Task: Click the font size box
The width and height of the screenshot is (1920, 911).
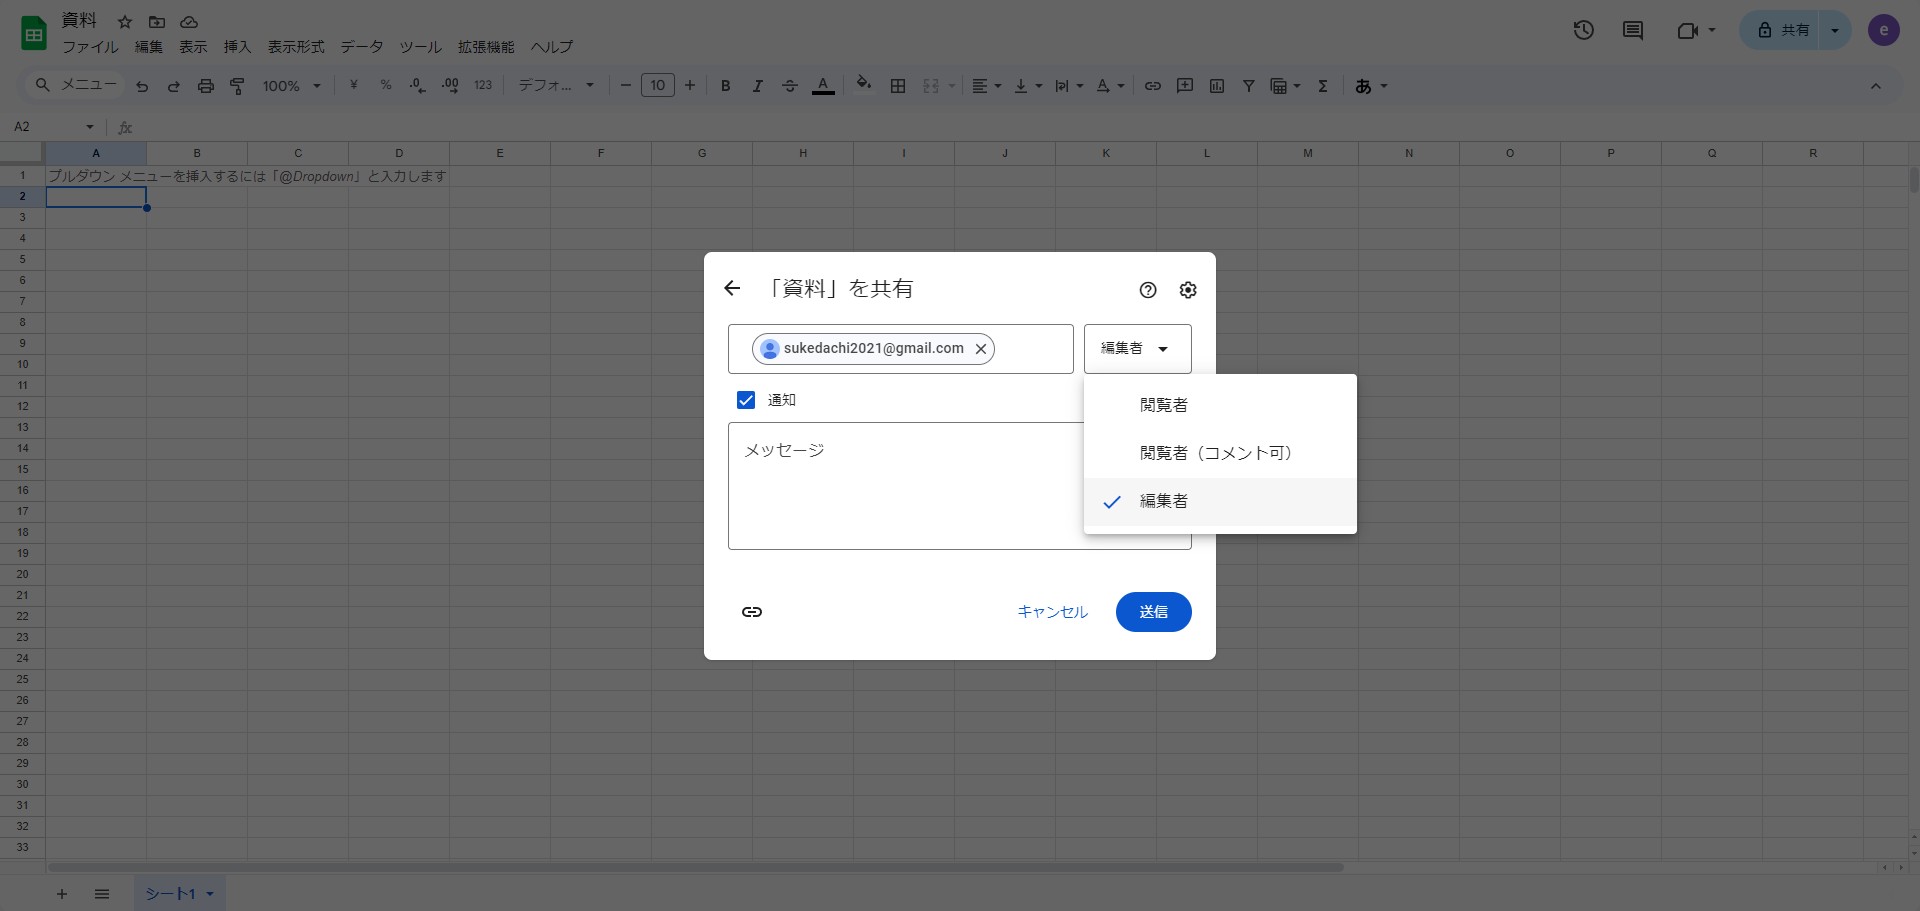Action: click(657, 86)
